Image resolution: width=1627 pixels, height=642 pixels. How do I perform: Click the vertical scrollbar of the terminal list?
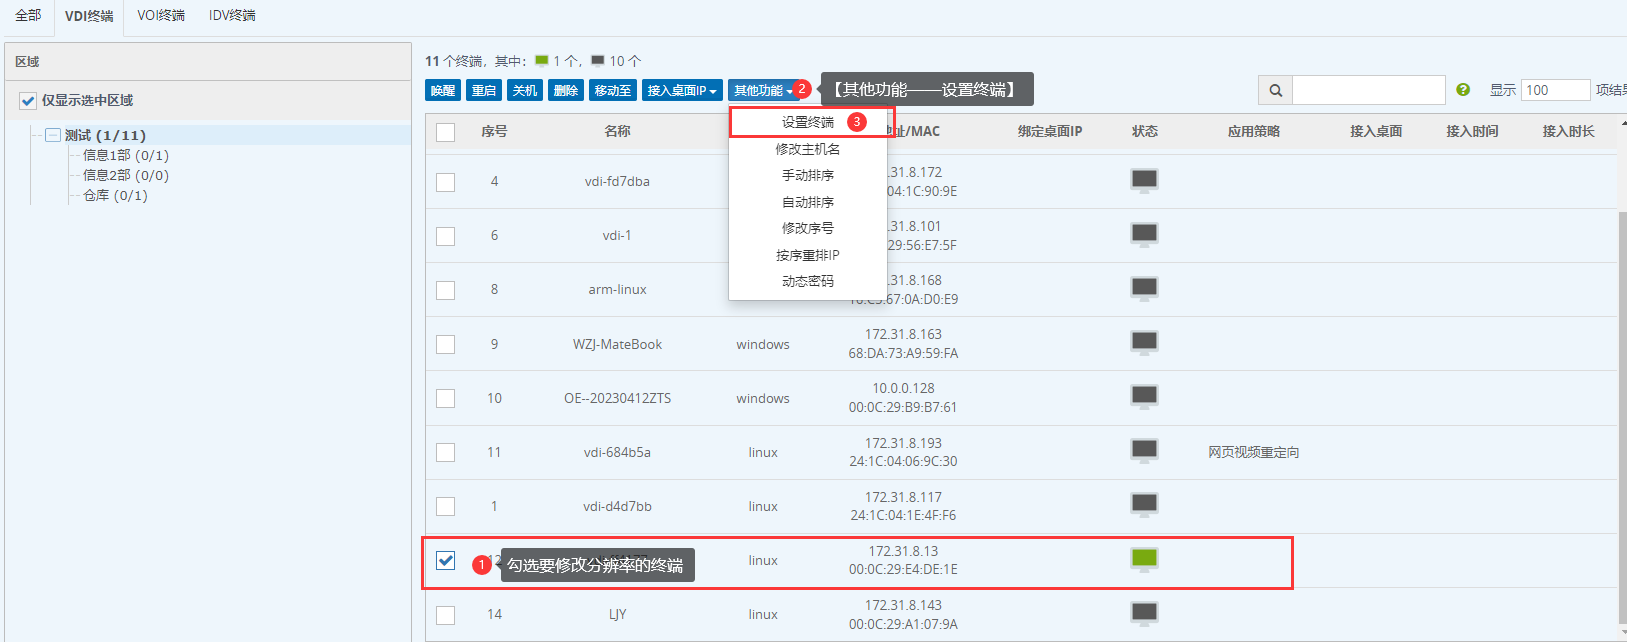click(1621, 400)
